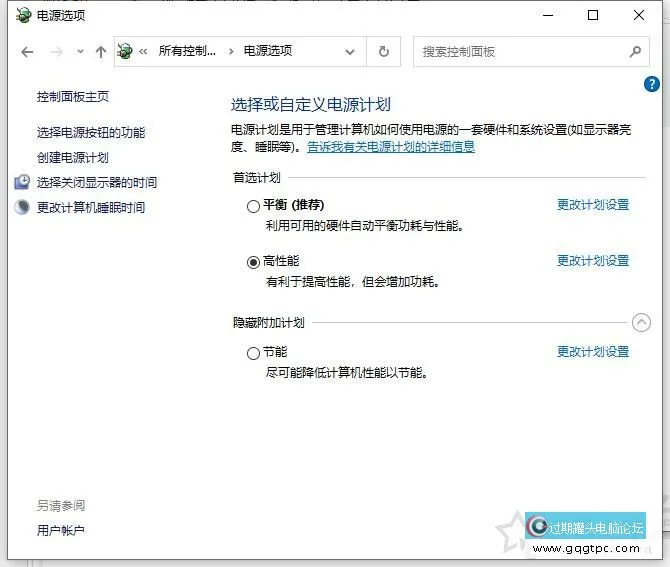Click the 另请参阅 label
Screen dimensions: 670x567
pyautogui.click(x=61, y=505)
